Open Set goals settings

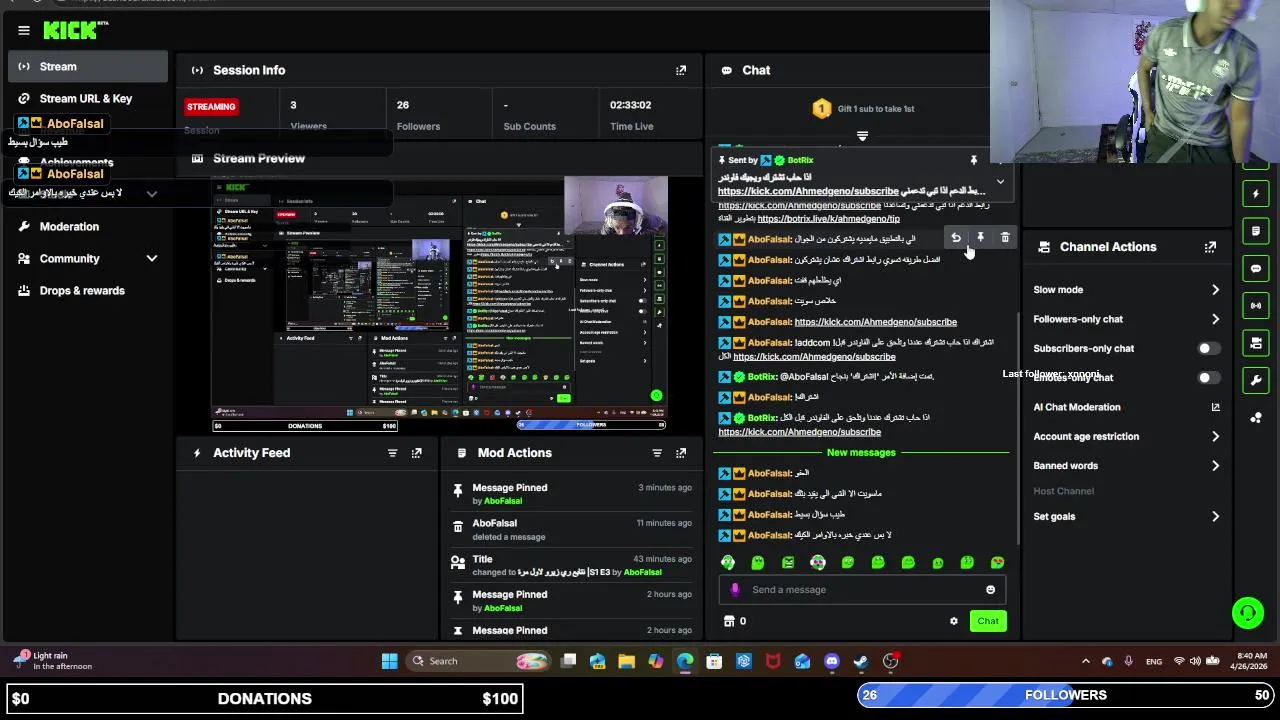coord(1127,517)
